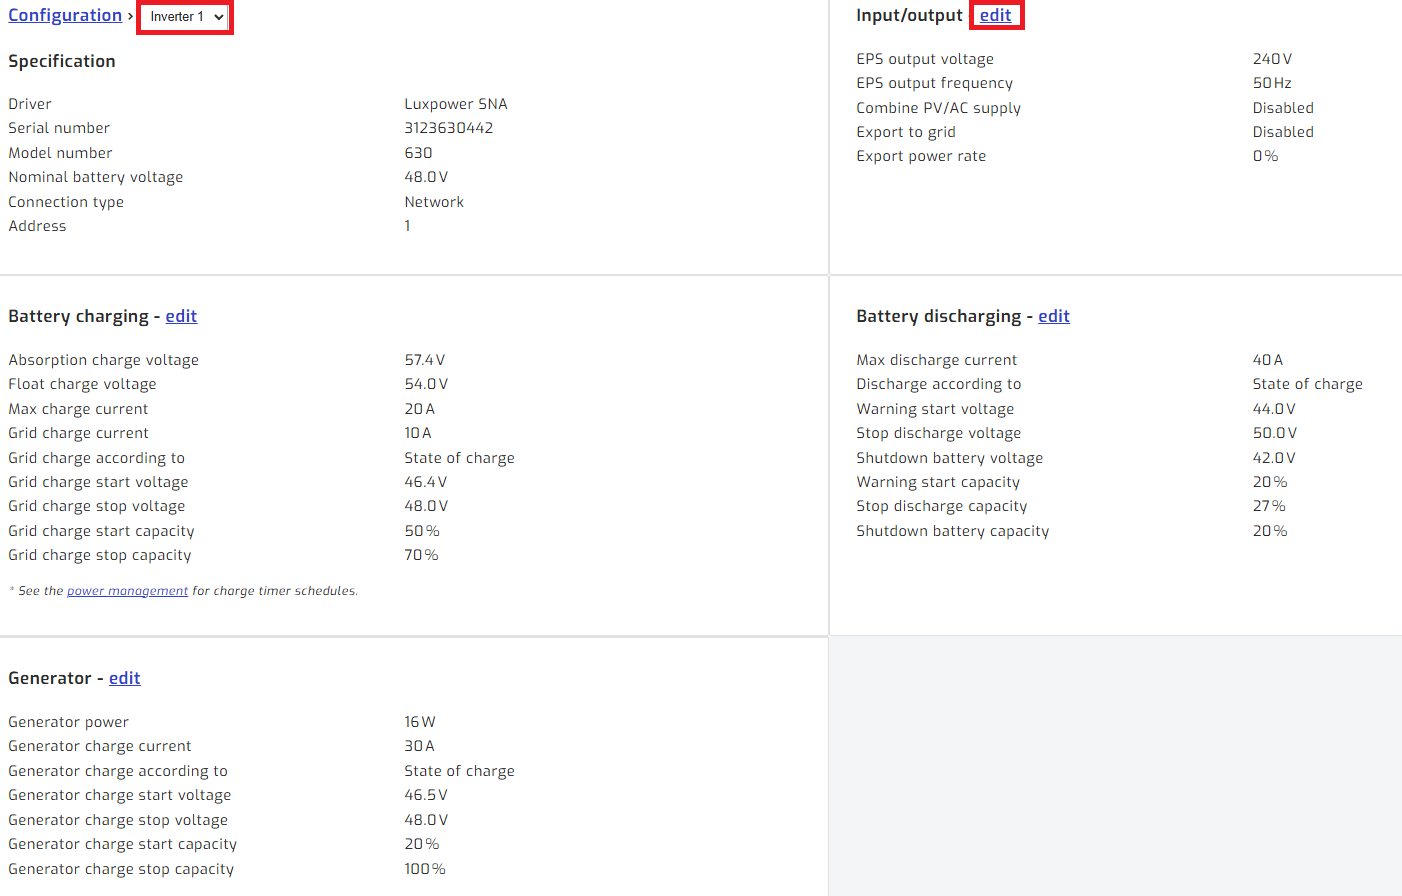
Task: Click the EPS output voltage value
Action: (x=1272, y=59)
